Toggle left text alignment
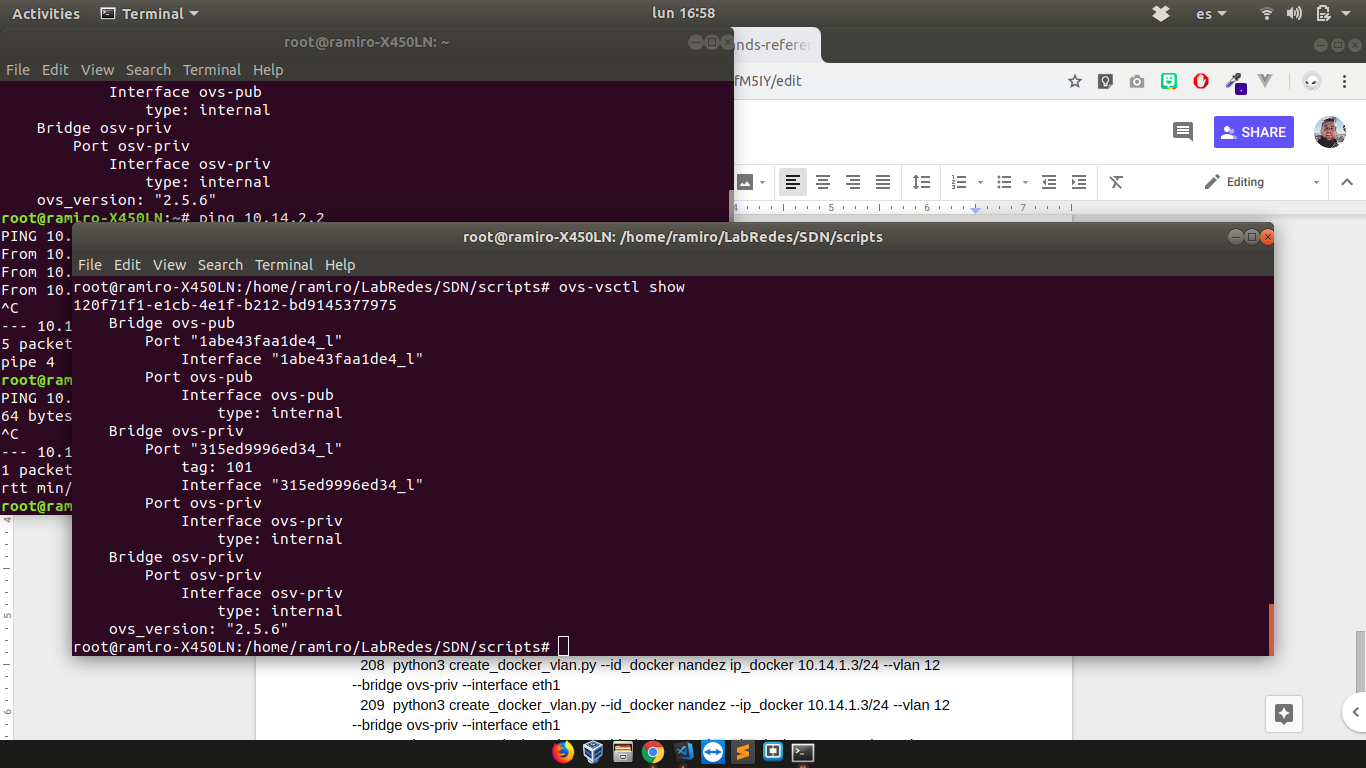This screenshot has width=1366, height=768. click(793, 182)
